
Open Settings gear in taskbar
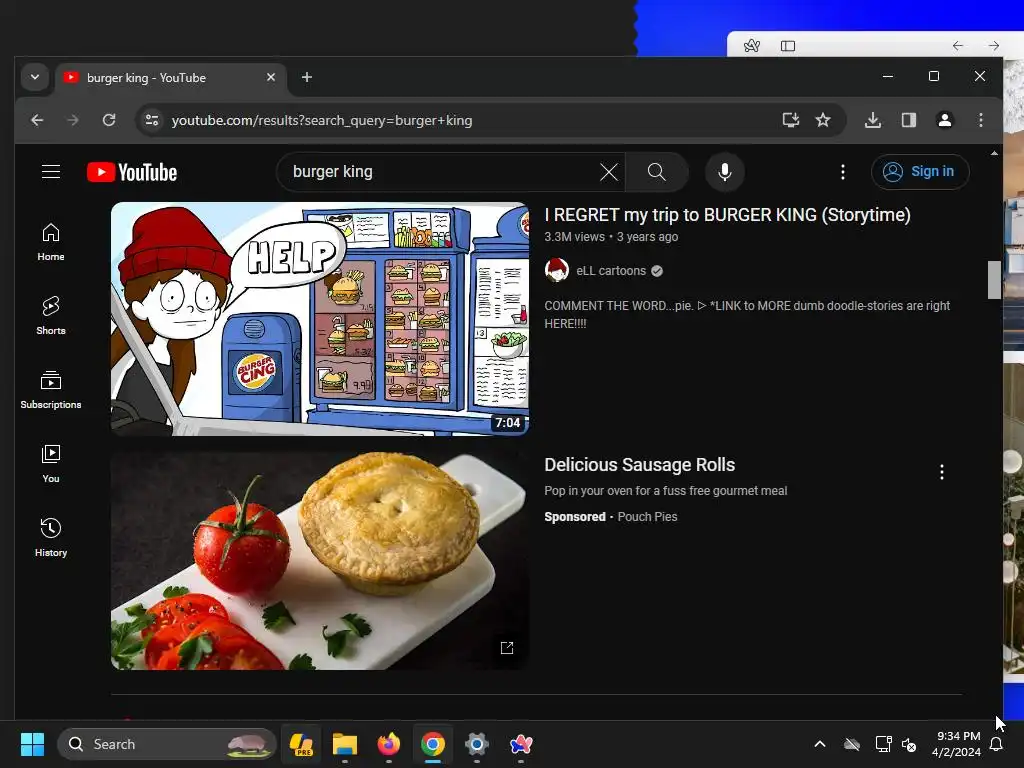click(x=477, y=744)
